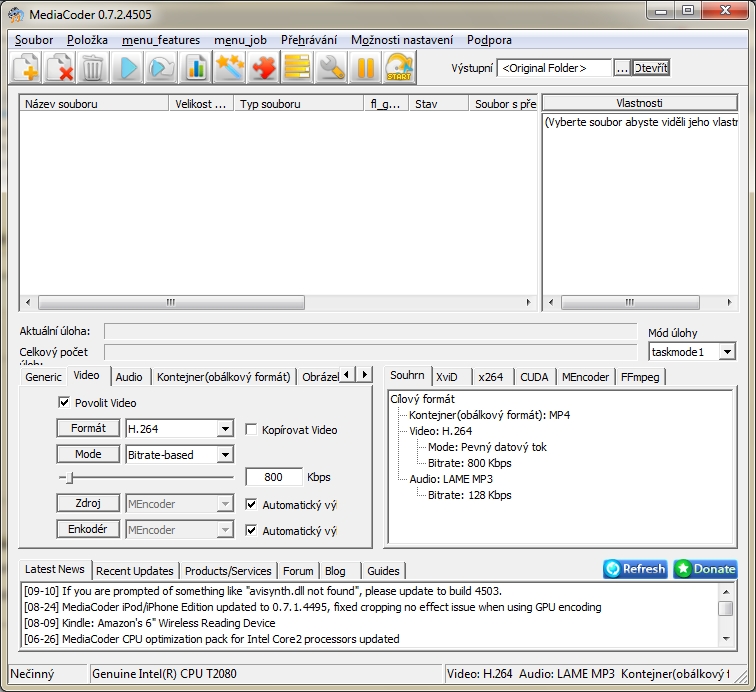
Task: Select the Video: H.264 tree item
Action: pos(441,431)
